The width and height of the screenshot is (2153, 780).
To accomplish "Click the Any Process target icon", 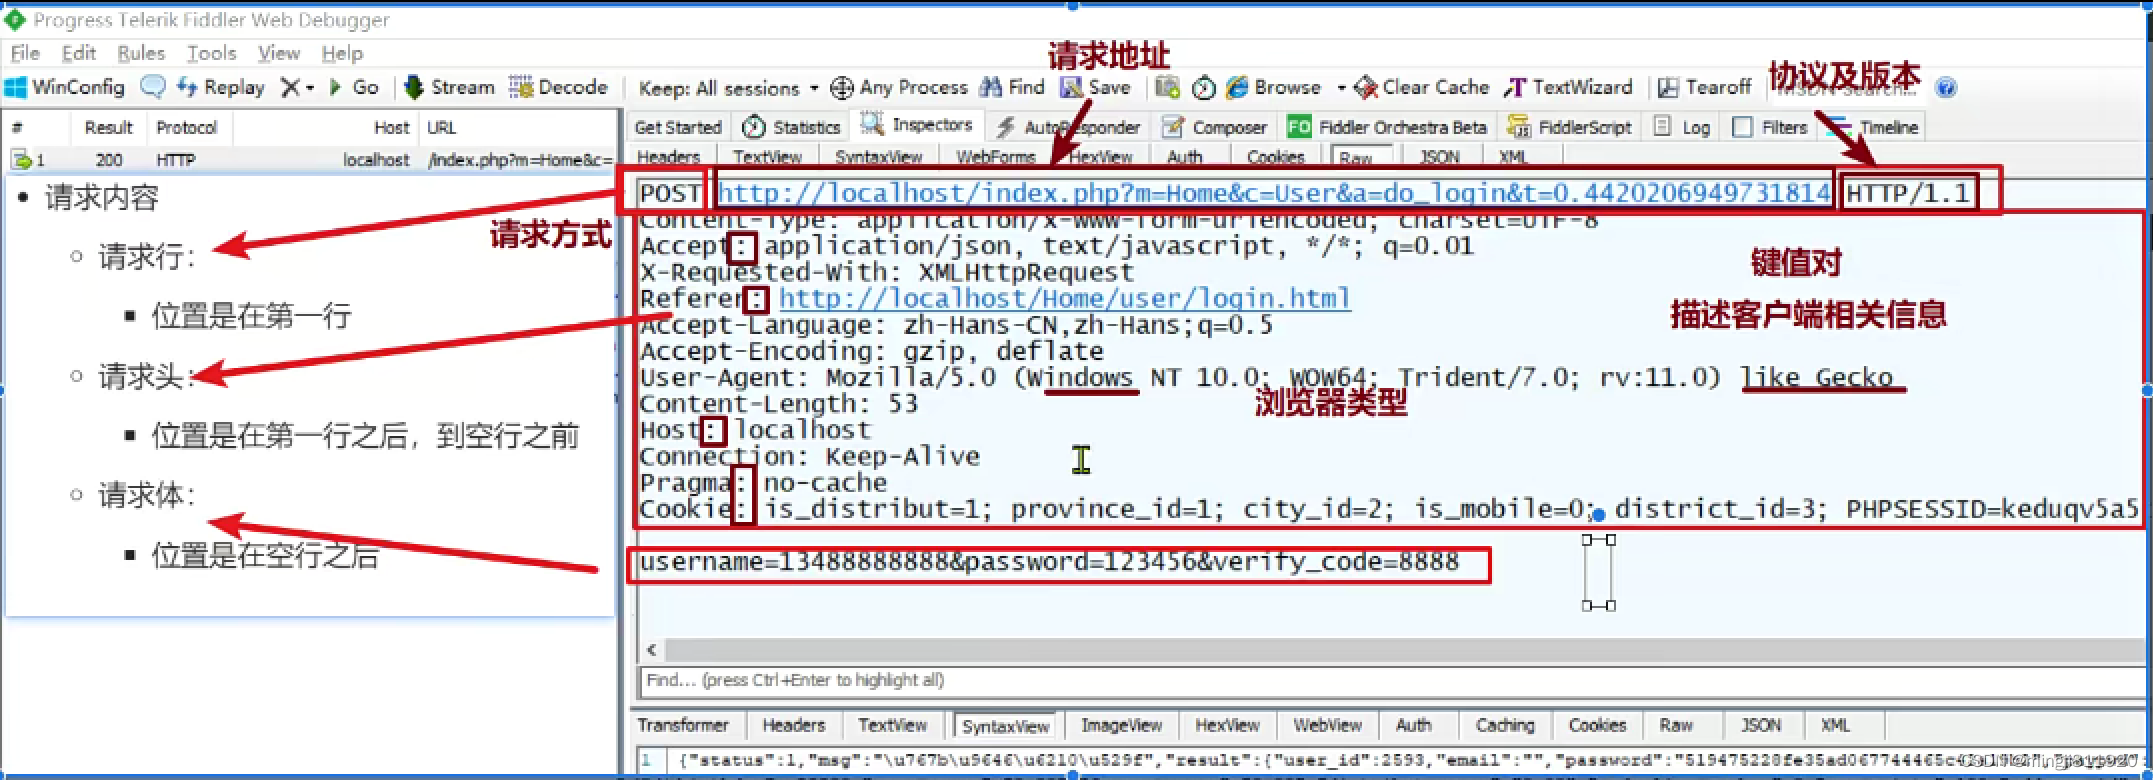I will [842, 88].
